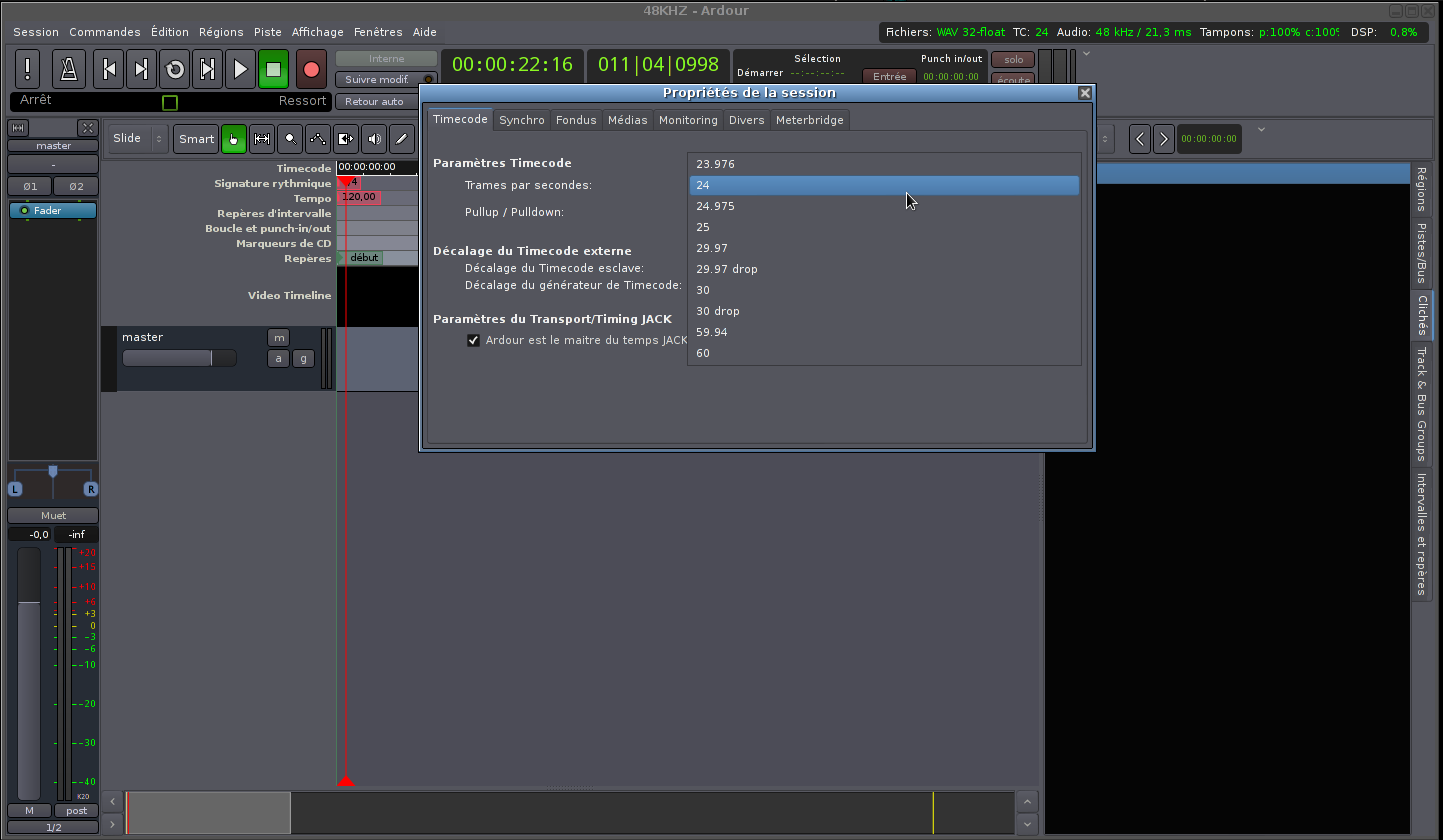
Task: Select the time stretch tool
Action: pos(346,139)
